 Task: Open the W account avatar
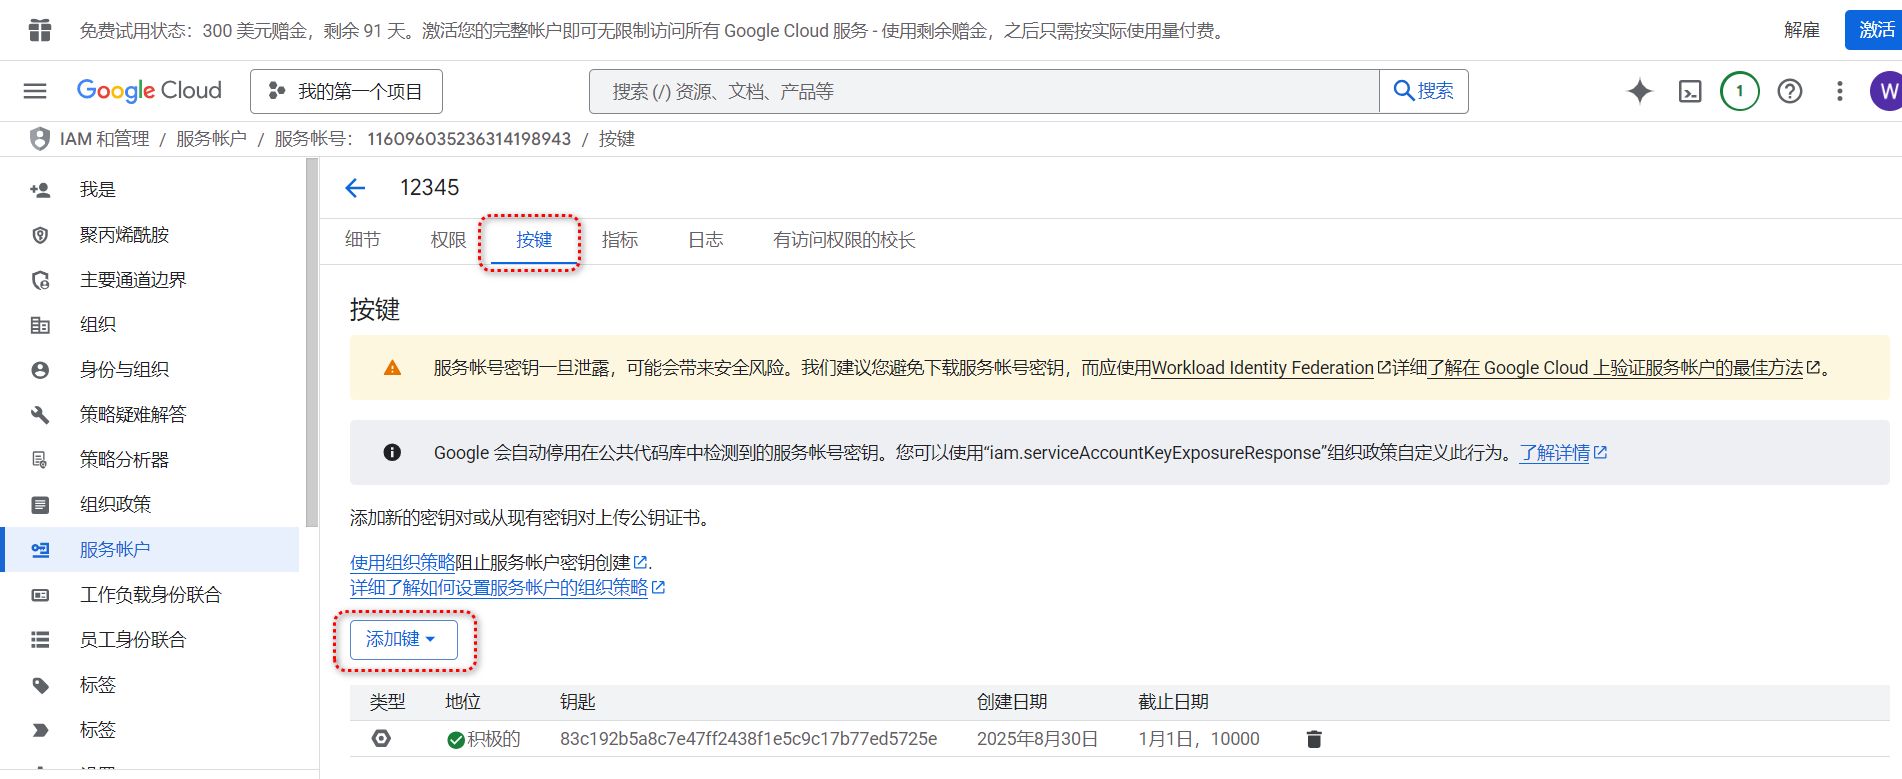tap(1886, 91)
